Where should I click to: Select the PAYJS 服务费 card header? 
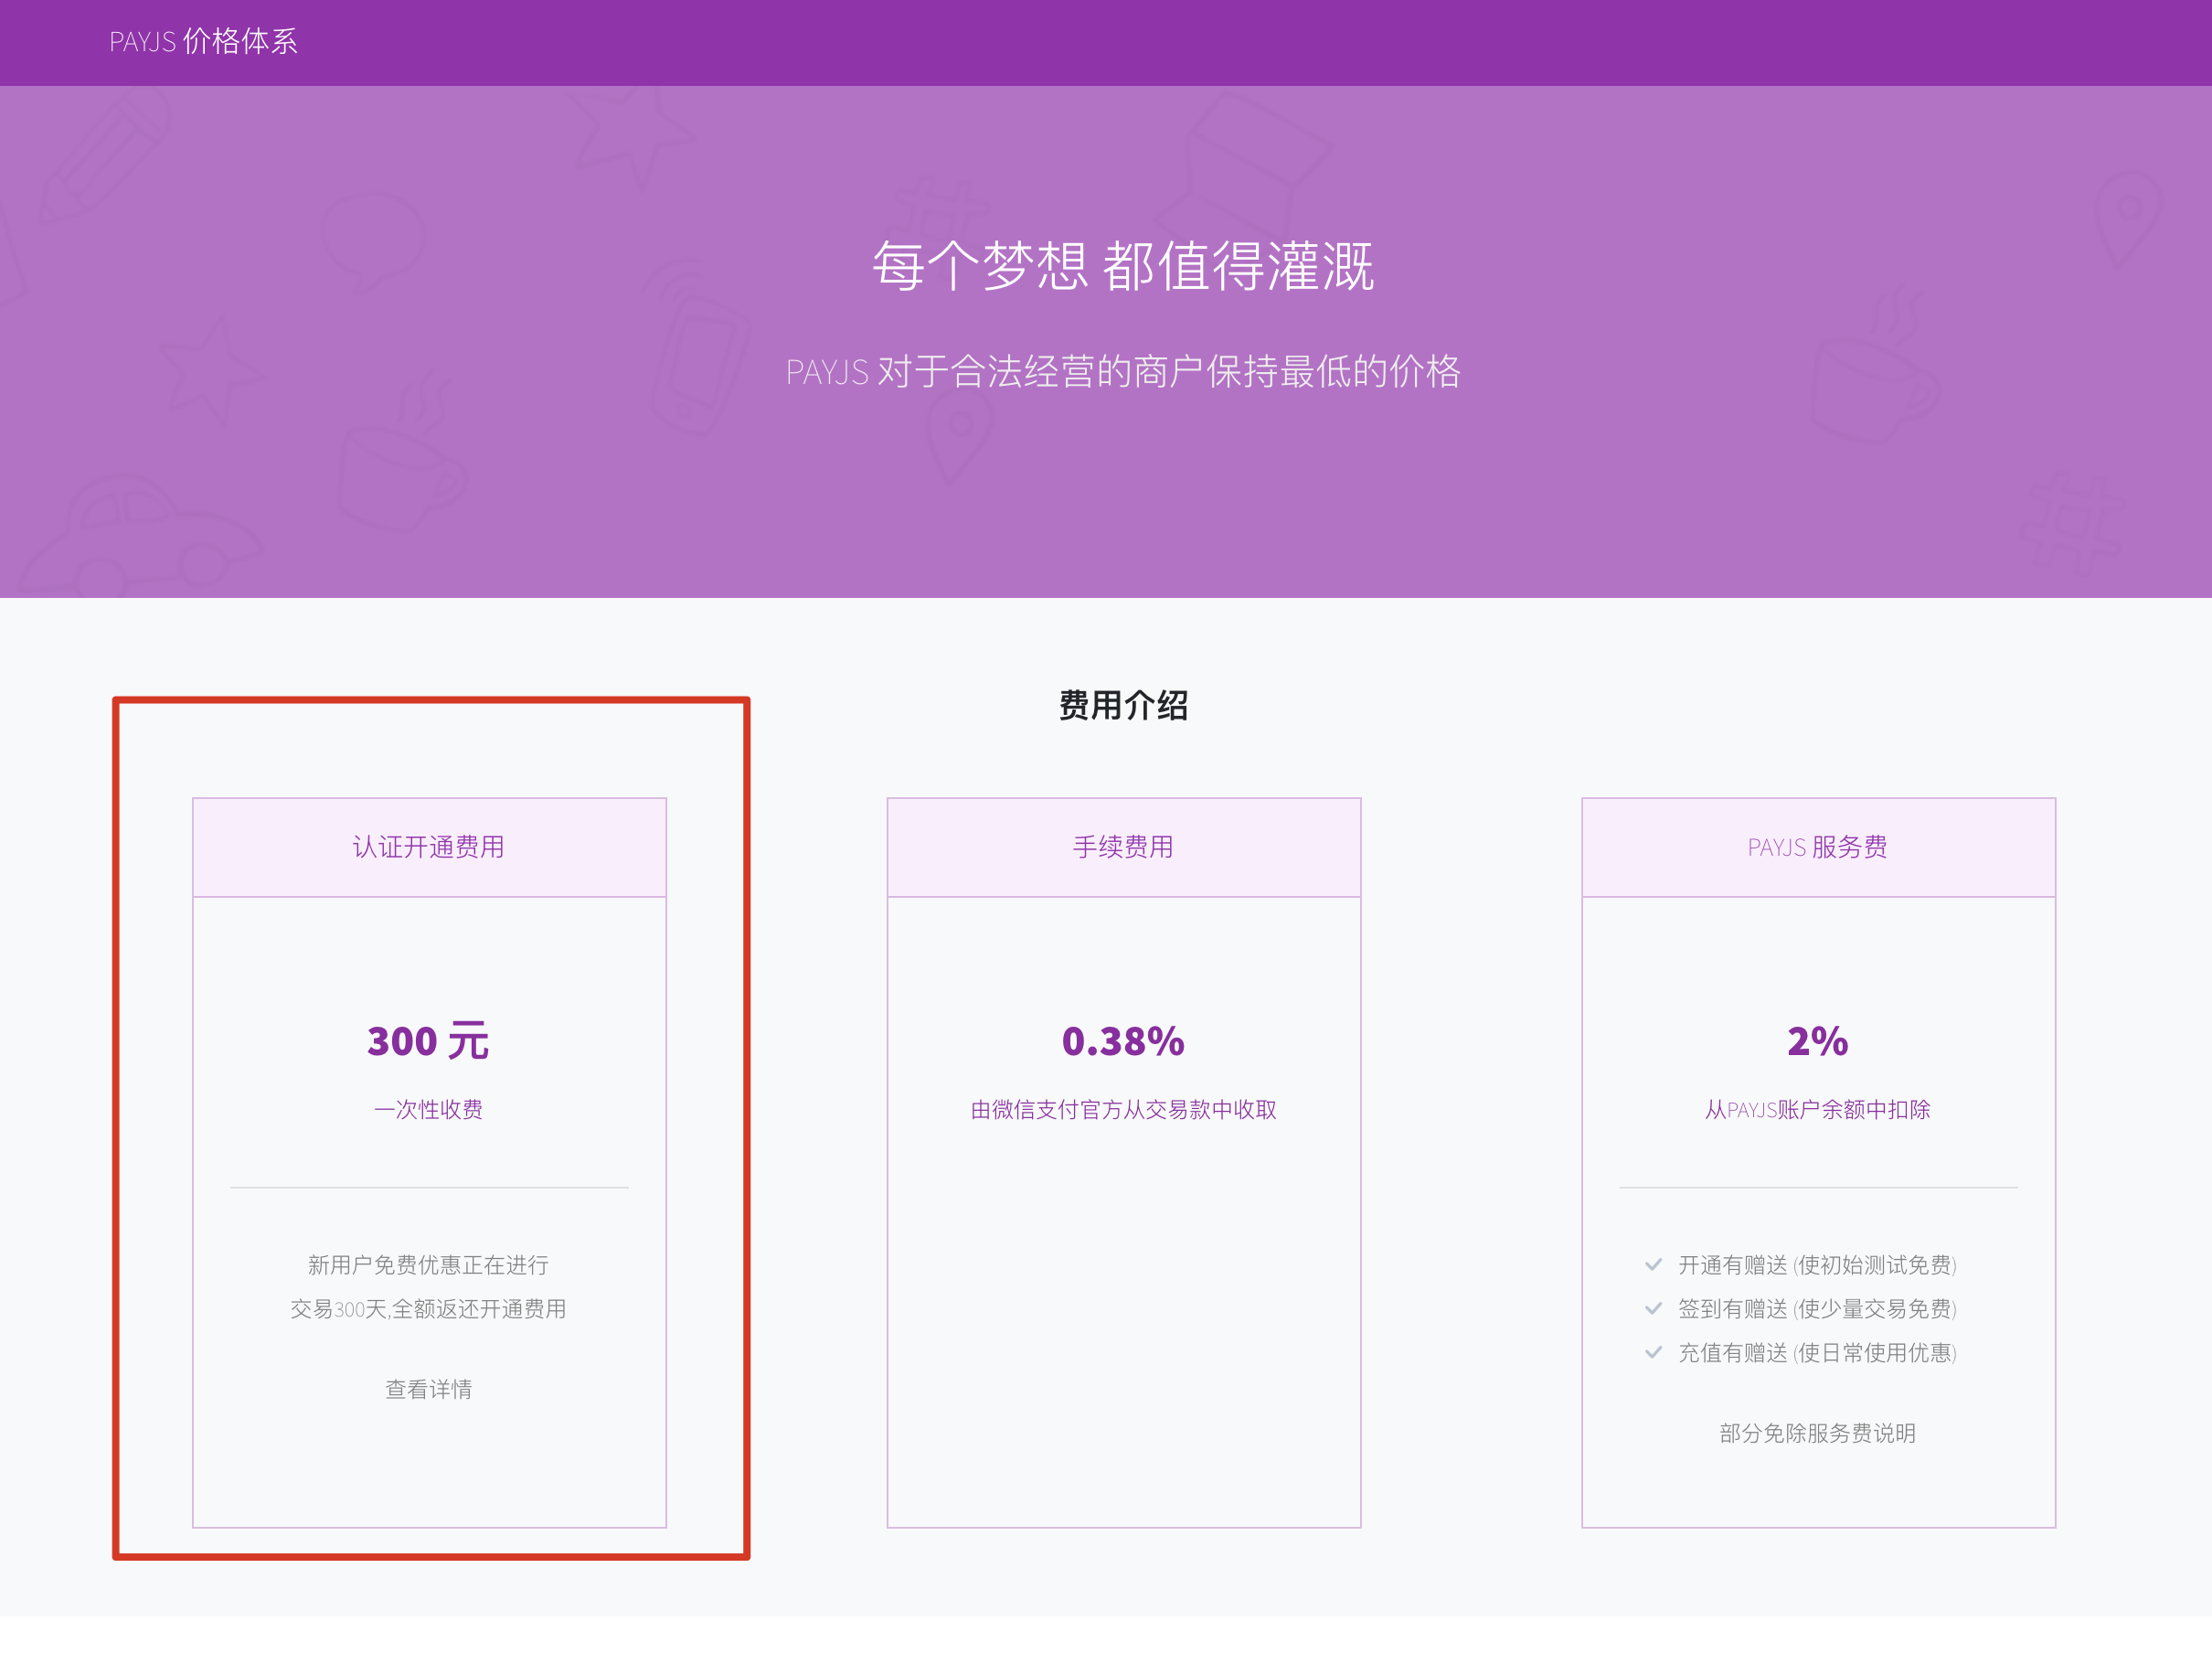[1817, 847]
